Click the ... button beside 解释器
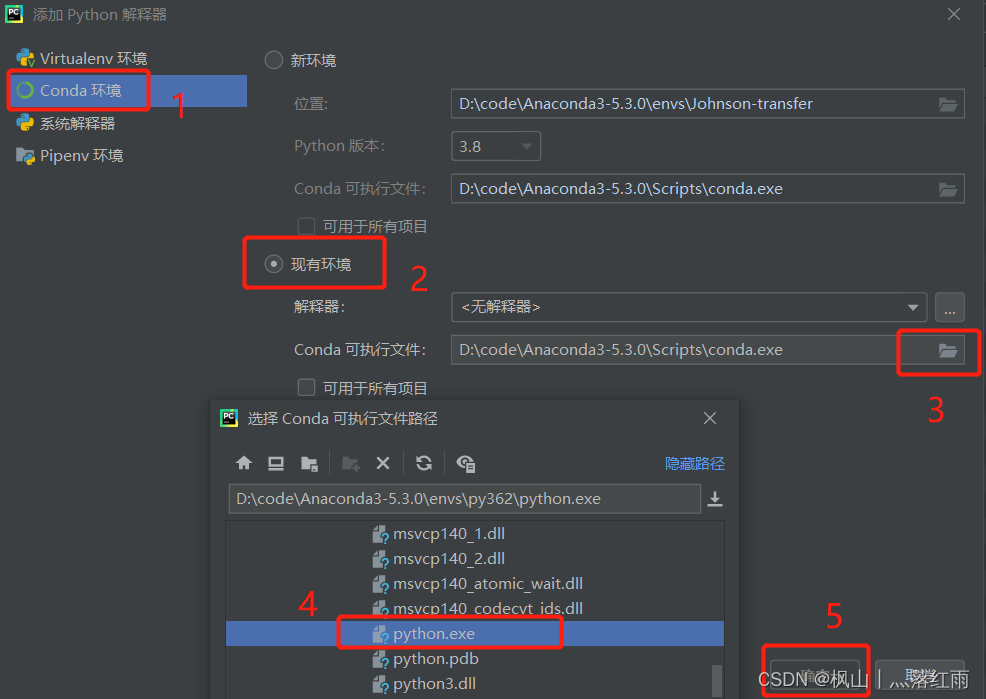Screen dimensions: 986x699 click(x=950, y=307)
